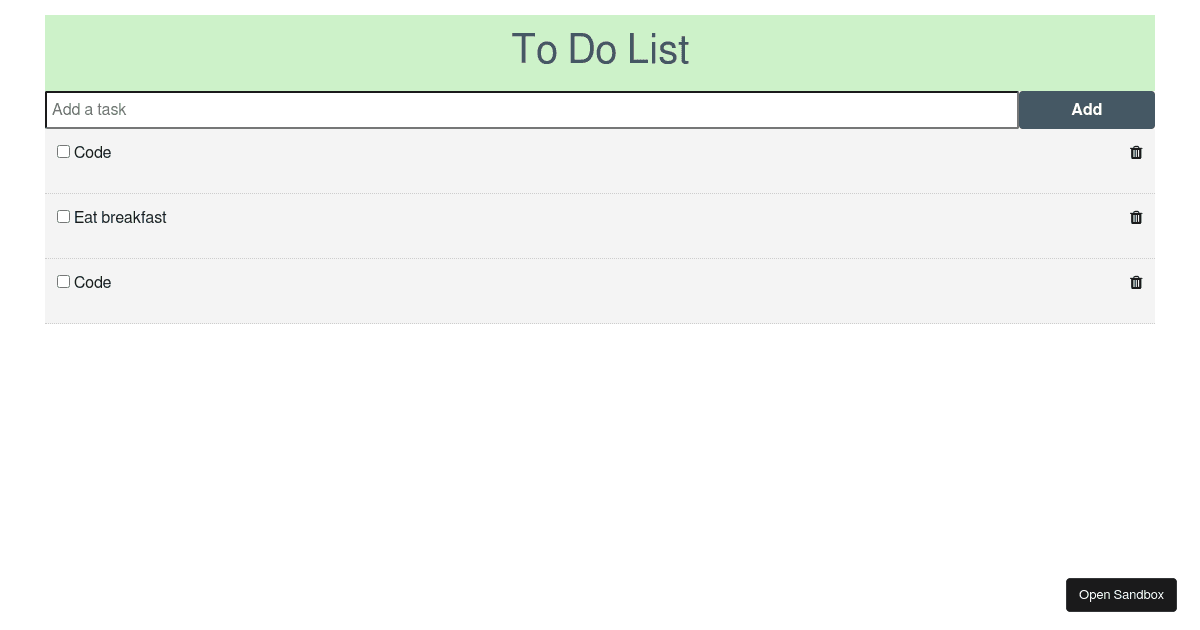Open the sandbox via Open Sandbox button
The height and width of the screenshot is (630, 1200).
point(1121,594)
